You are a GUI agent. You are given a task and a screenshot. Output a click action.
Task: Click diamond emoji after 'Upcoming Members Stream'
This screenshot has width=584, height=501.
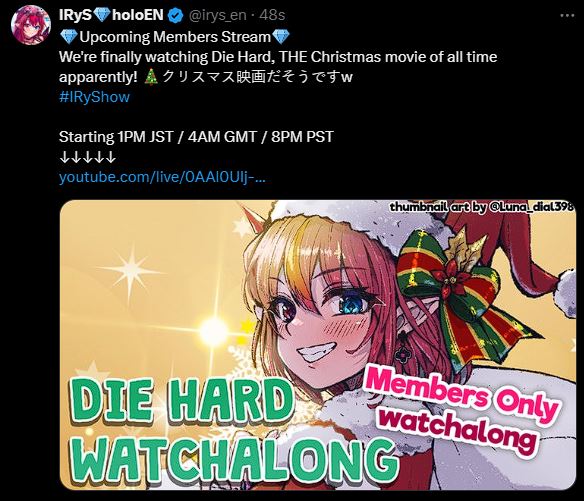280,37
